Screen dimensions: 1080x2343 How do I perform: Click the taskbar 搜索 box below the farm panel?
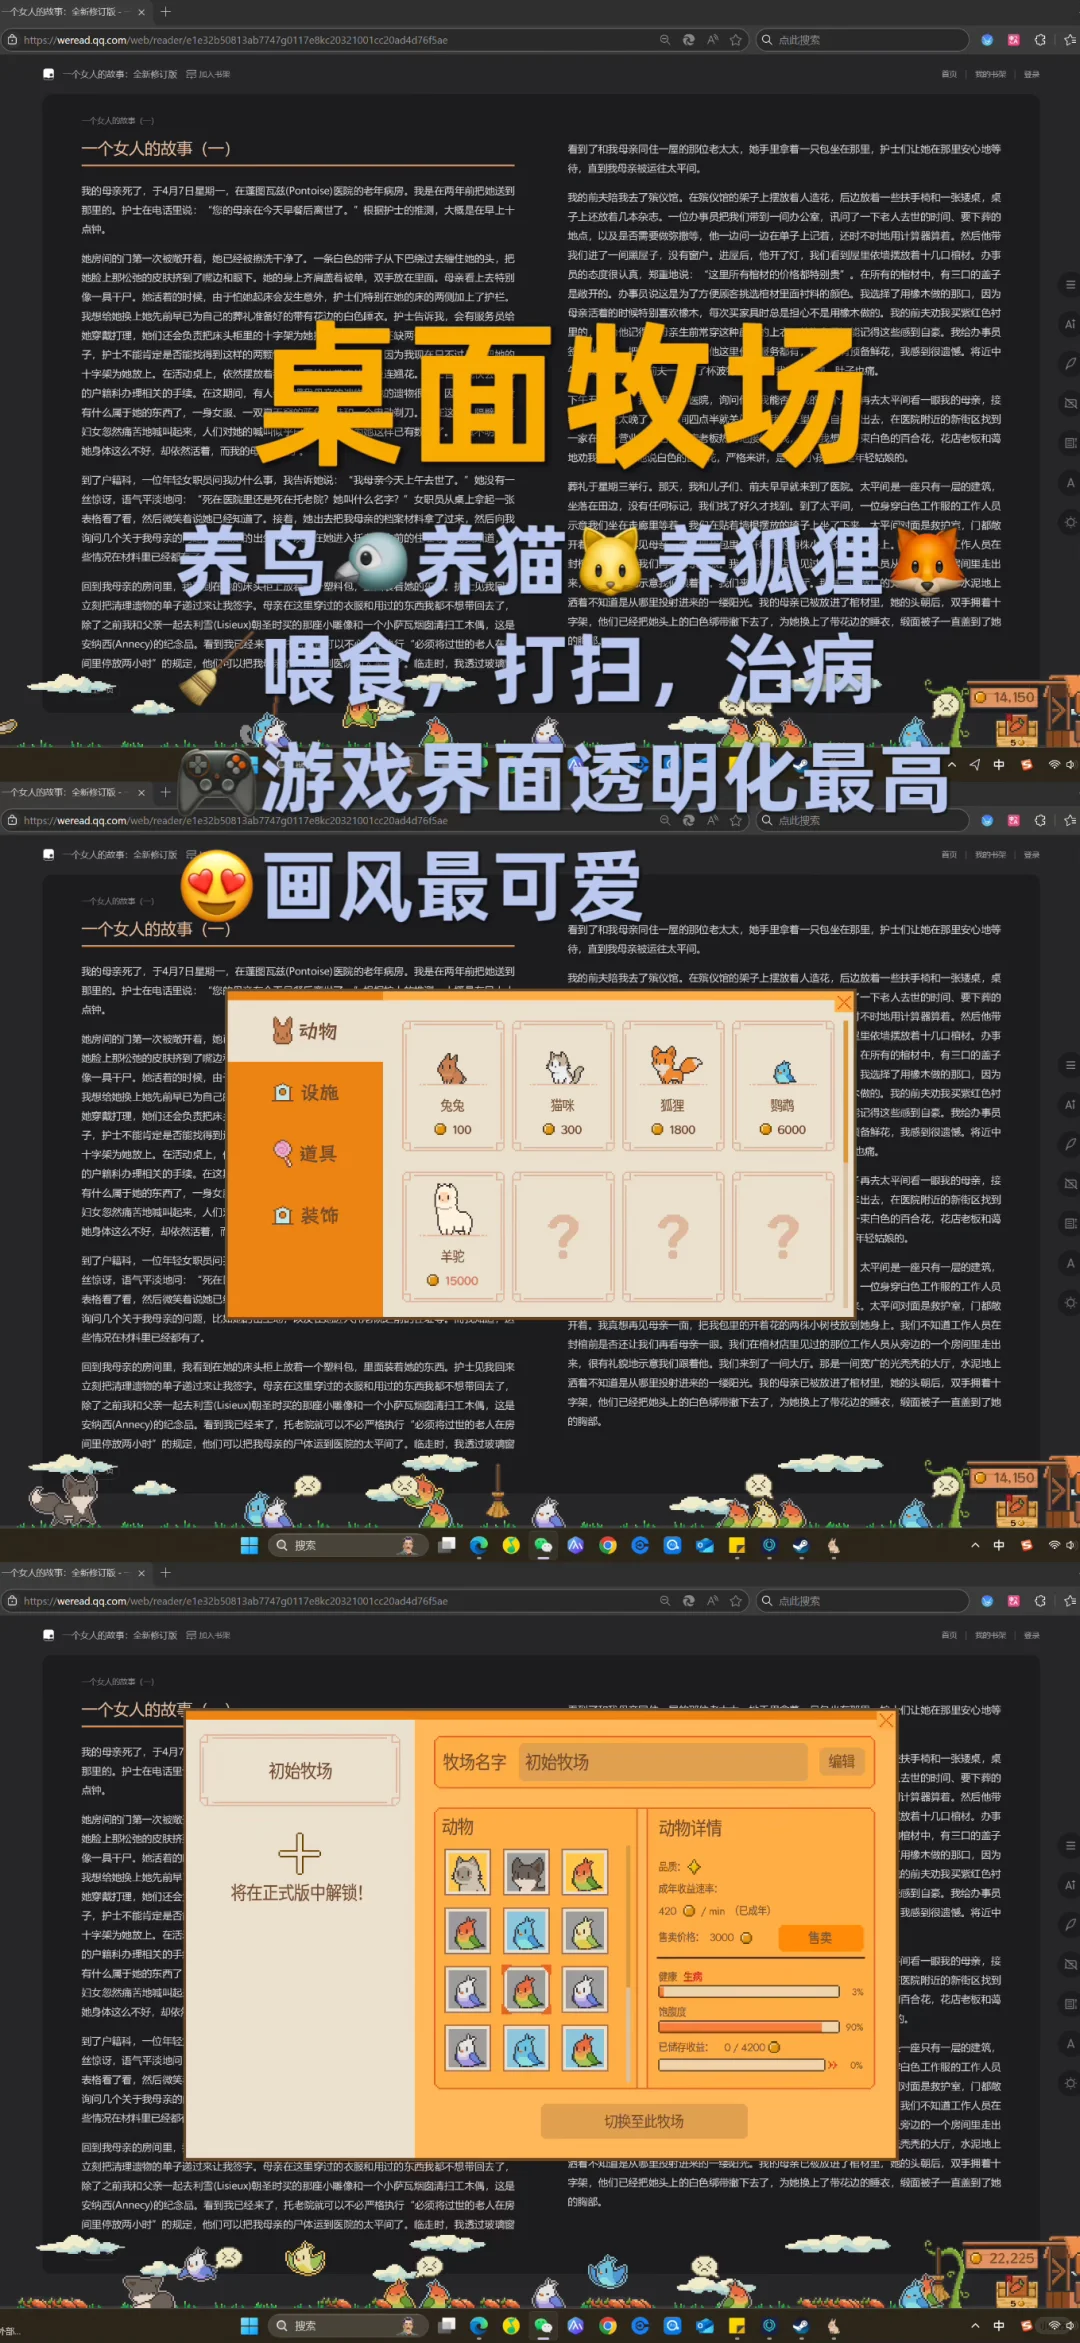(x=347, y=2325)
